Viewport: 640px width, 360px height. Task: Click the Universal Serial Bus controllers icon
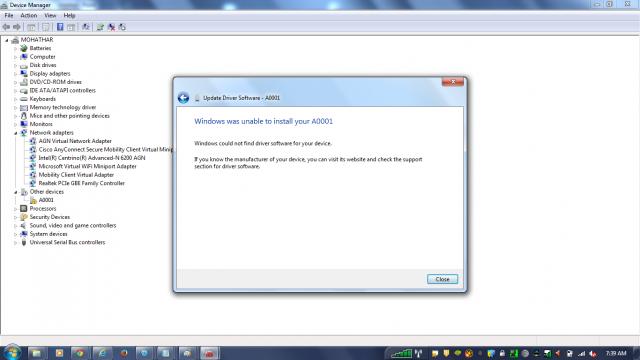point(24,242)
